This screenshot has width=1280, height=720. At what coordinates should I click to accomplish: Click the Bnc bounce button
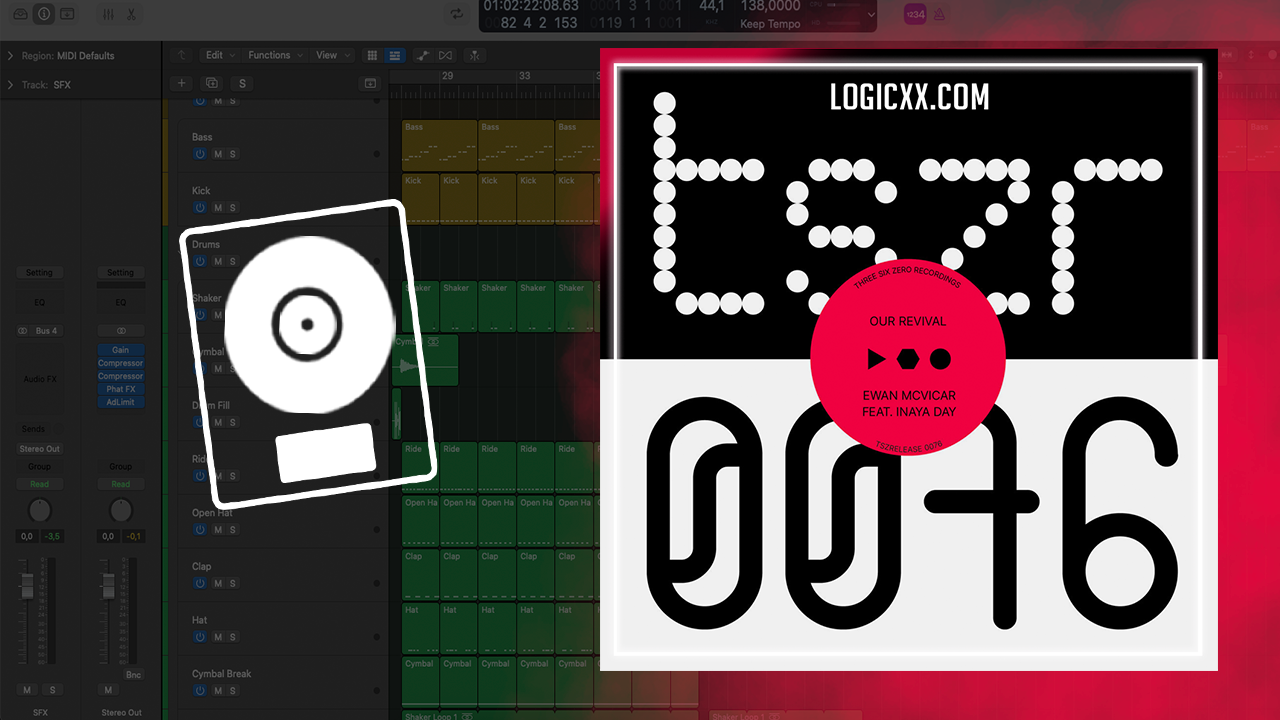click(x=133, y=675)
